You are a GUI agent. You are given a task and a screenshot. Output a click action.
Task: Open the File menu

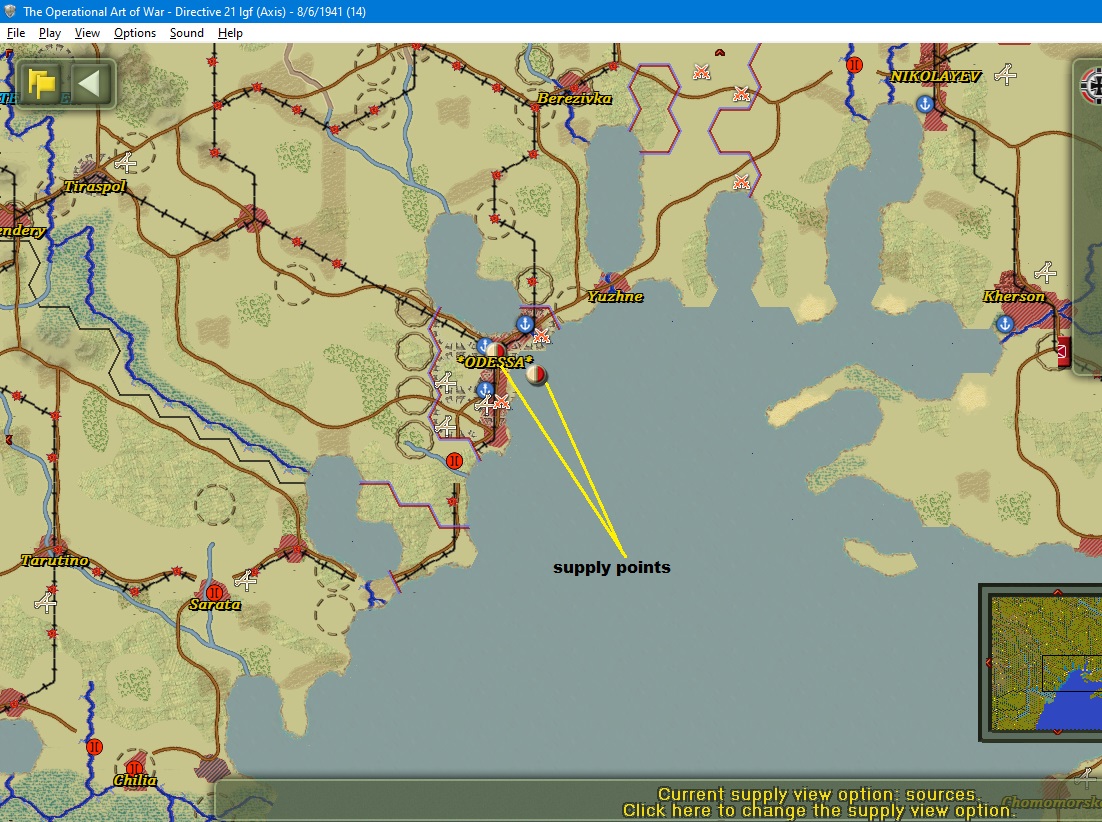(x=15, y=33)
